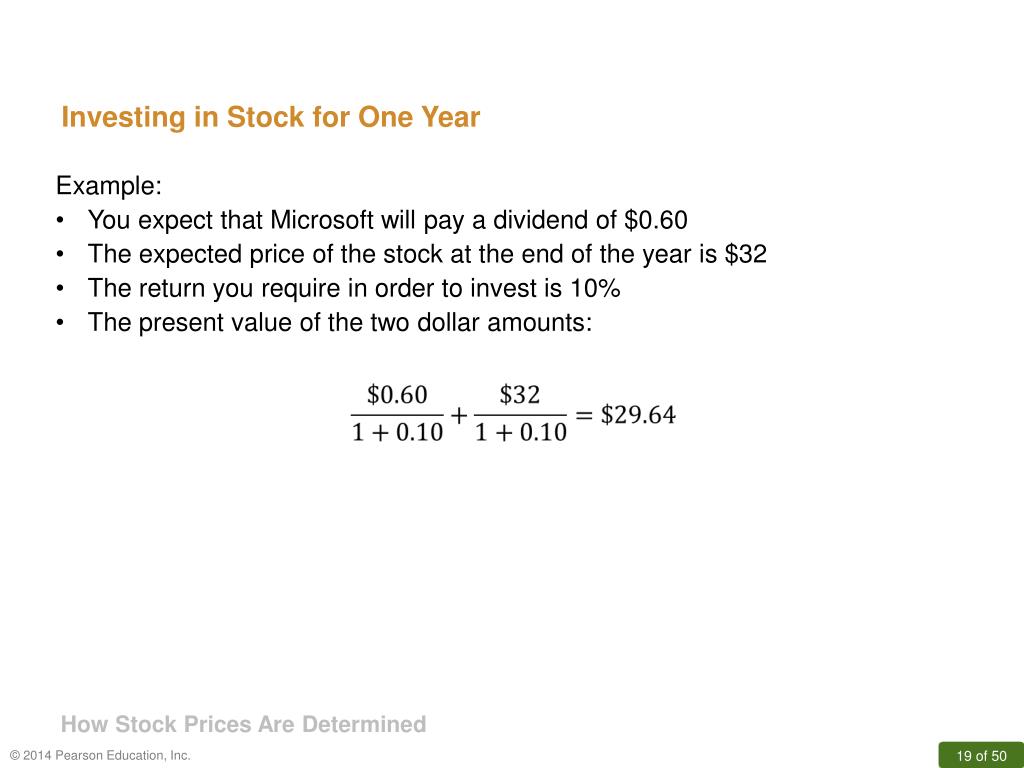Click the bullet point before The expected price

[60, 254]
